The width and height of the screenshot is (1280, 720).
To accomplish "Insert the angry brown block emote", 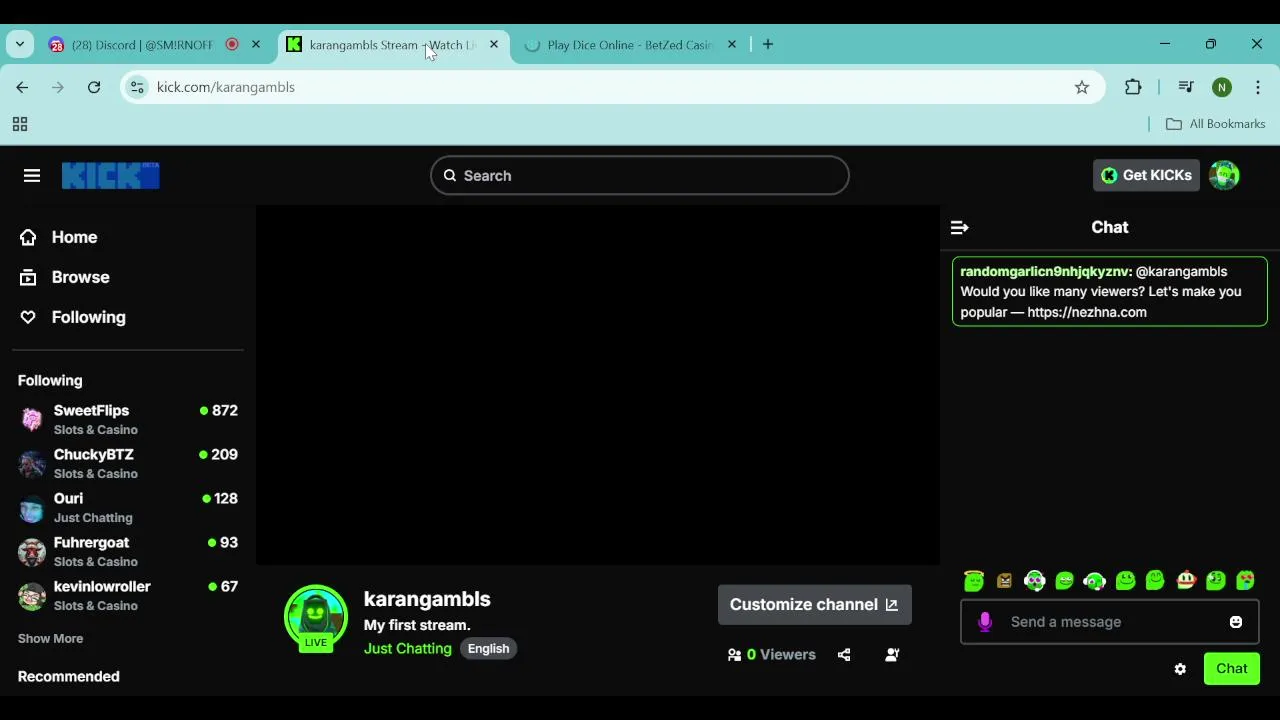I will click(x=1004, y=580).
